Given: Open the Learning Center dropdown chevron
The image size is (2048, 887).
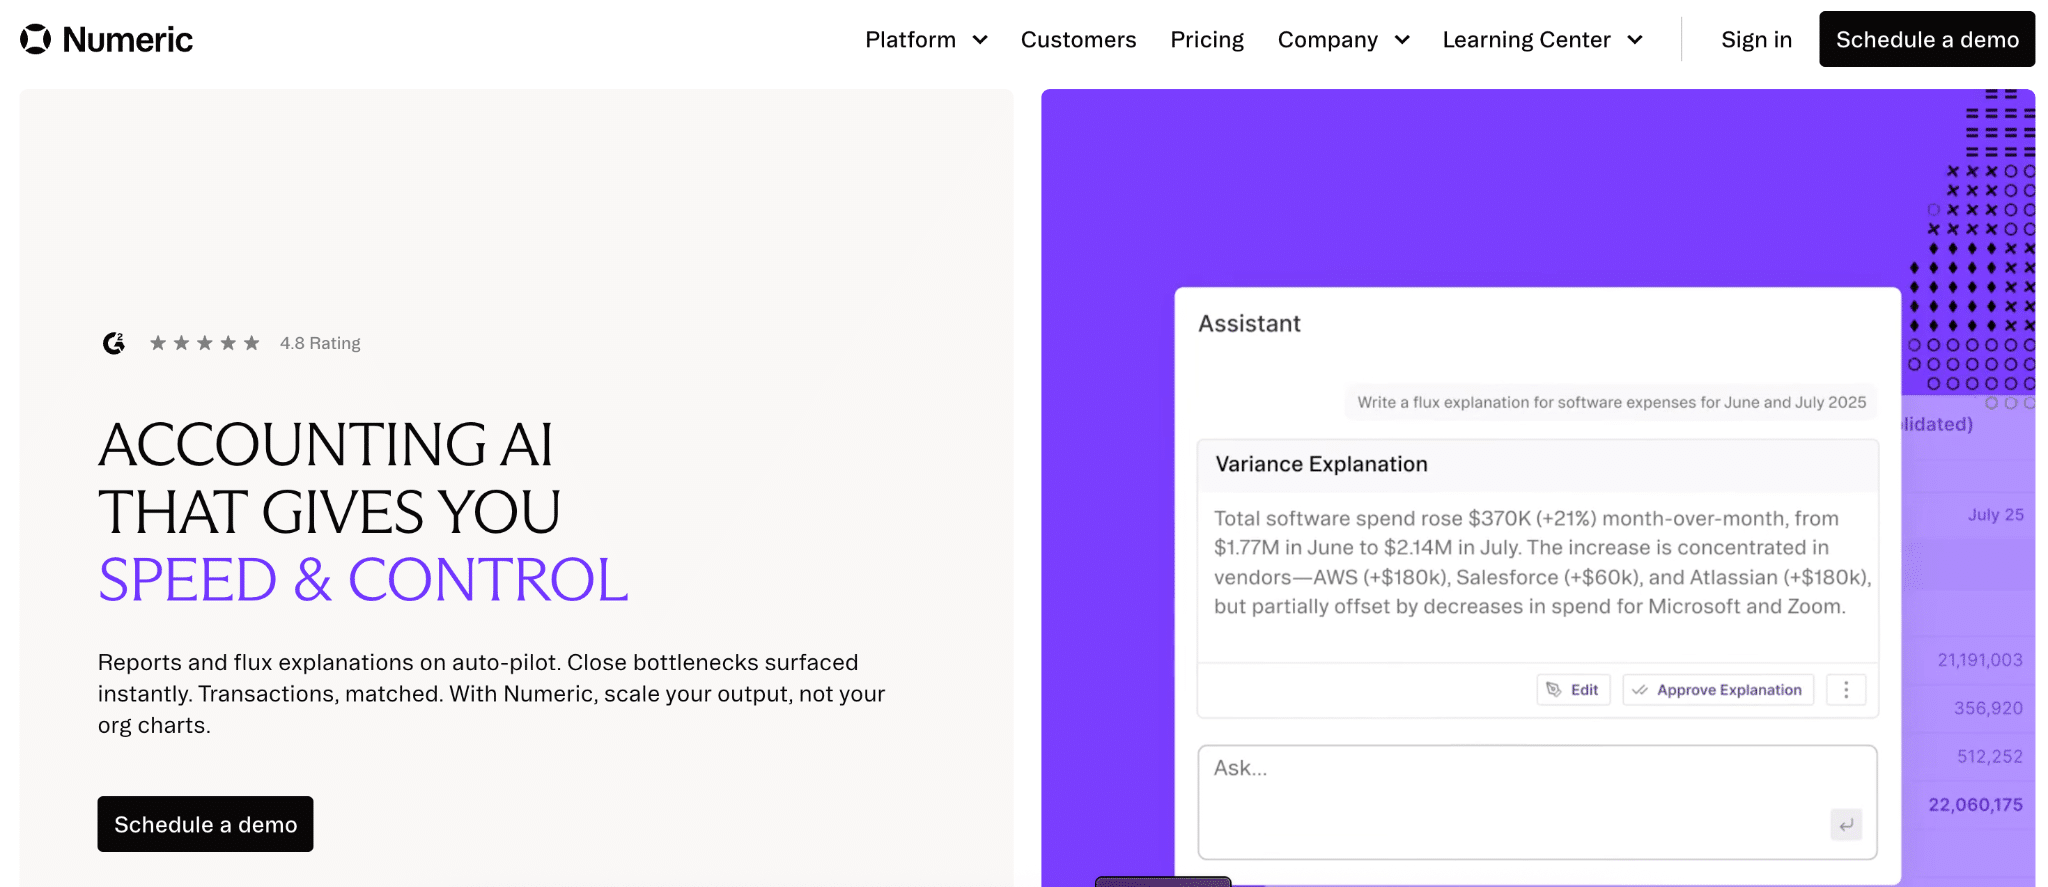Looking at the screenshot, I should click(x=1635, y=40).
